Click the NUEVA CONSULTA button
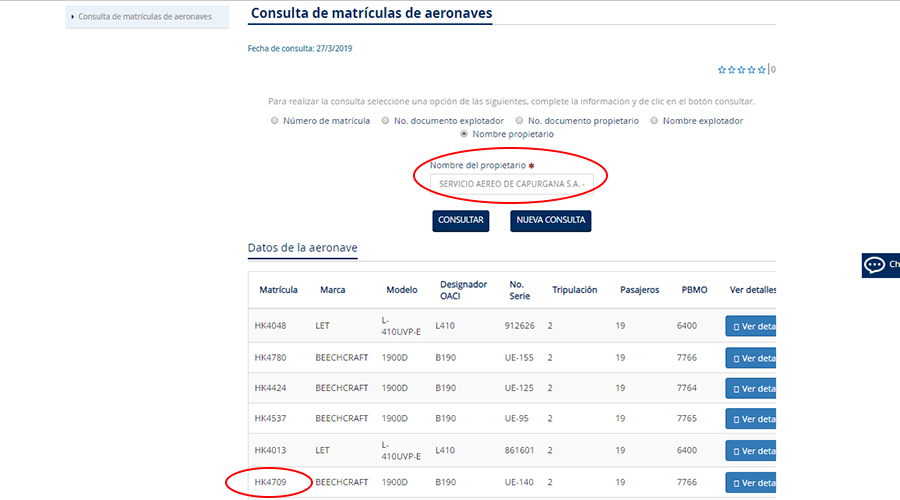 pyautogui.click(x=550, y=220)
